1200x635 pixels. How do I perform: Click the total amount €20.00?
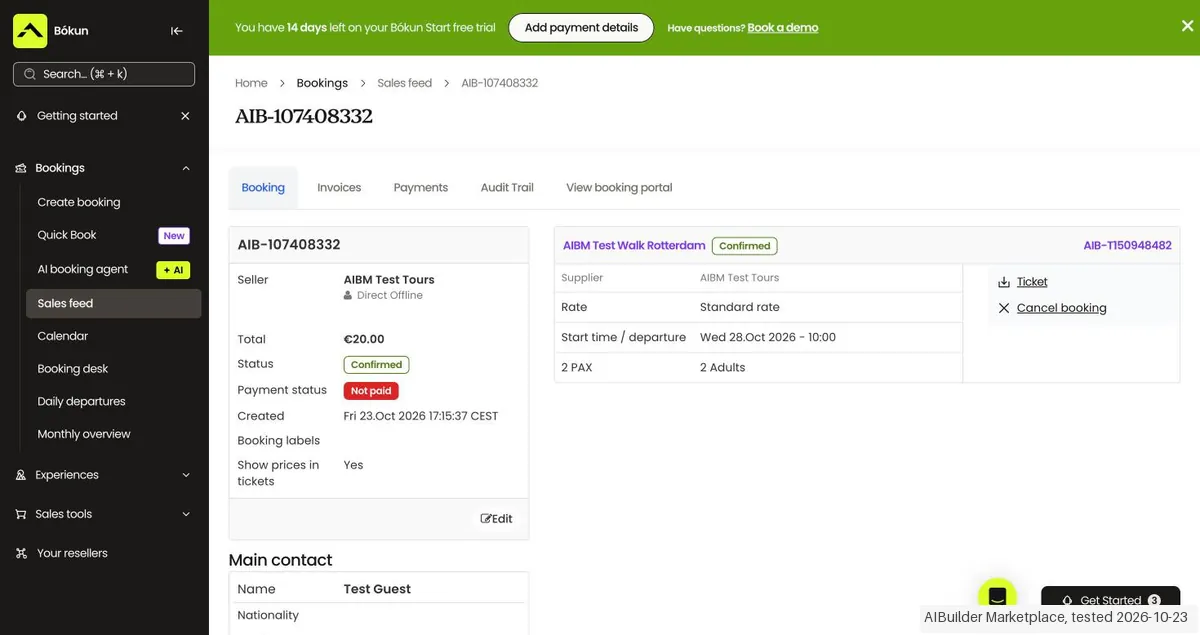coord(364,339)
